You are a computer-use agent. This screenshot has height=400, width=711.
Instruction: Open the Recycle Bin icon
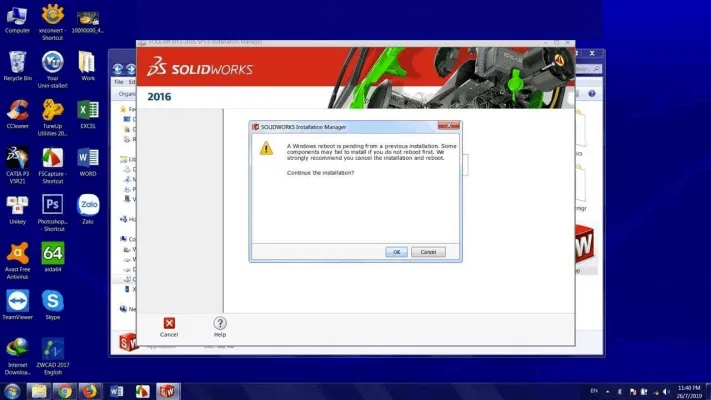pos(17,66)
